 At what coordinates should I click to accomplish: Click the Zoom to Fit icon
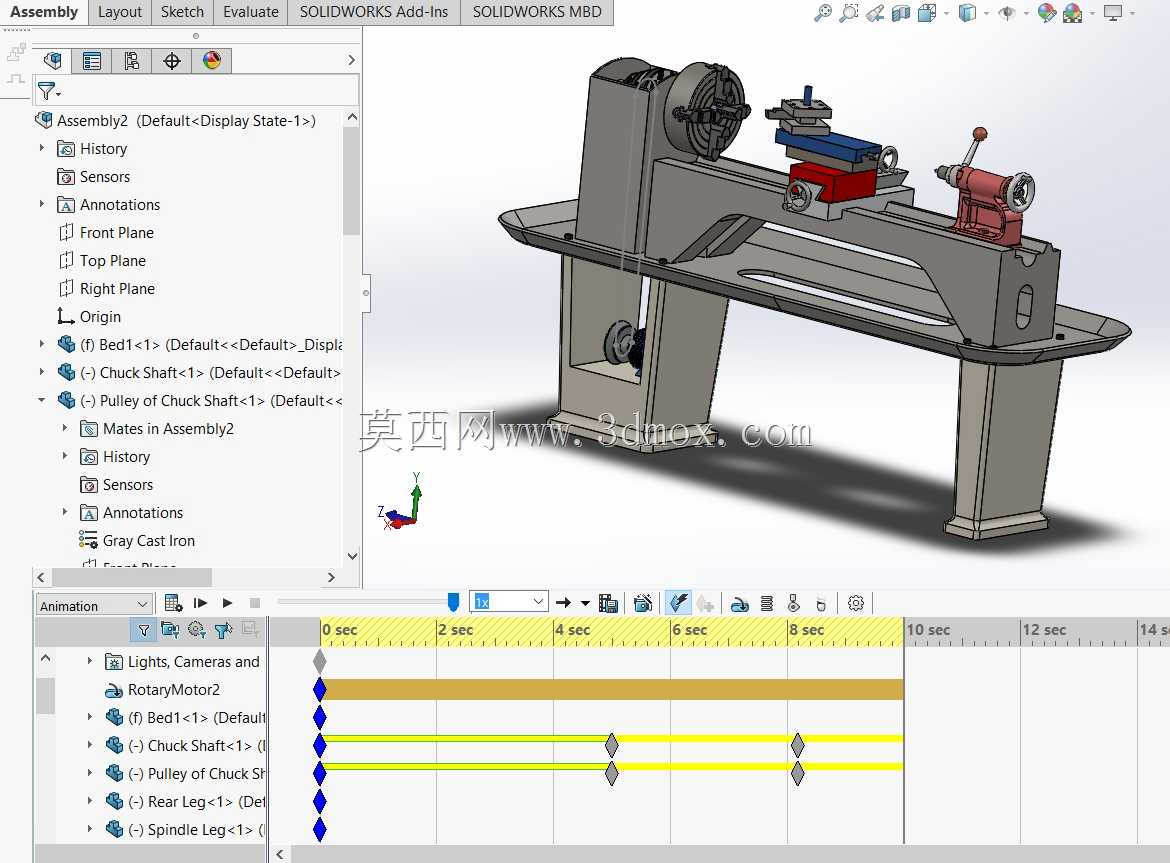coord(822,13)
